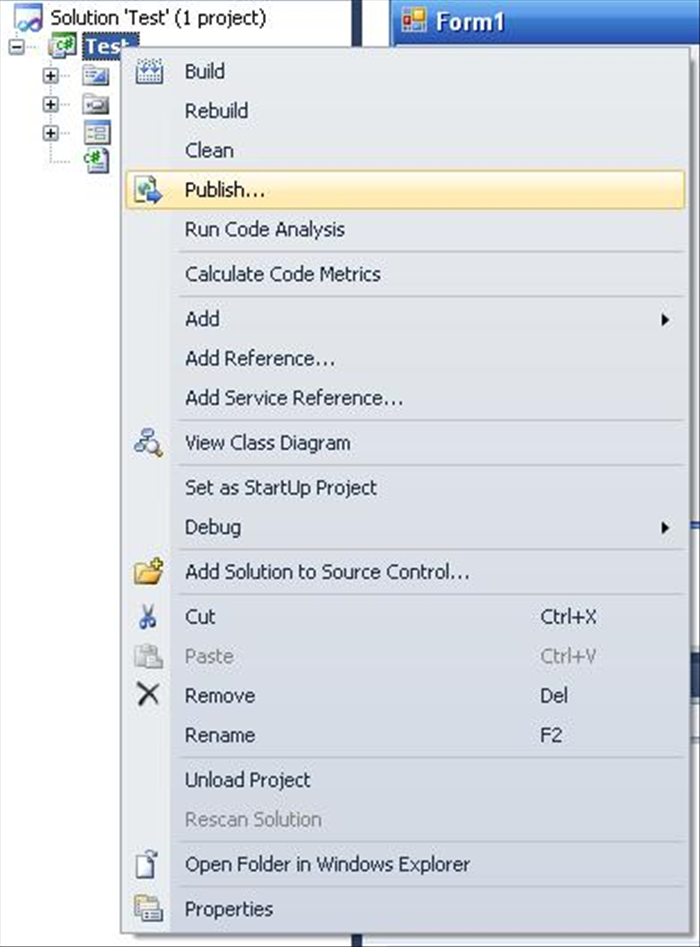The width and height of the screenshot is (700, 947).
Task: Expand the third child node under Test
Action: pyautogui.click(x=51, y=133)
